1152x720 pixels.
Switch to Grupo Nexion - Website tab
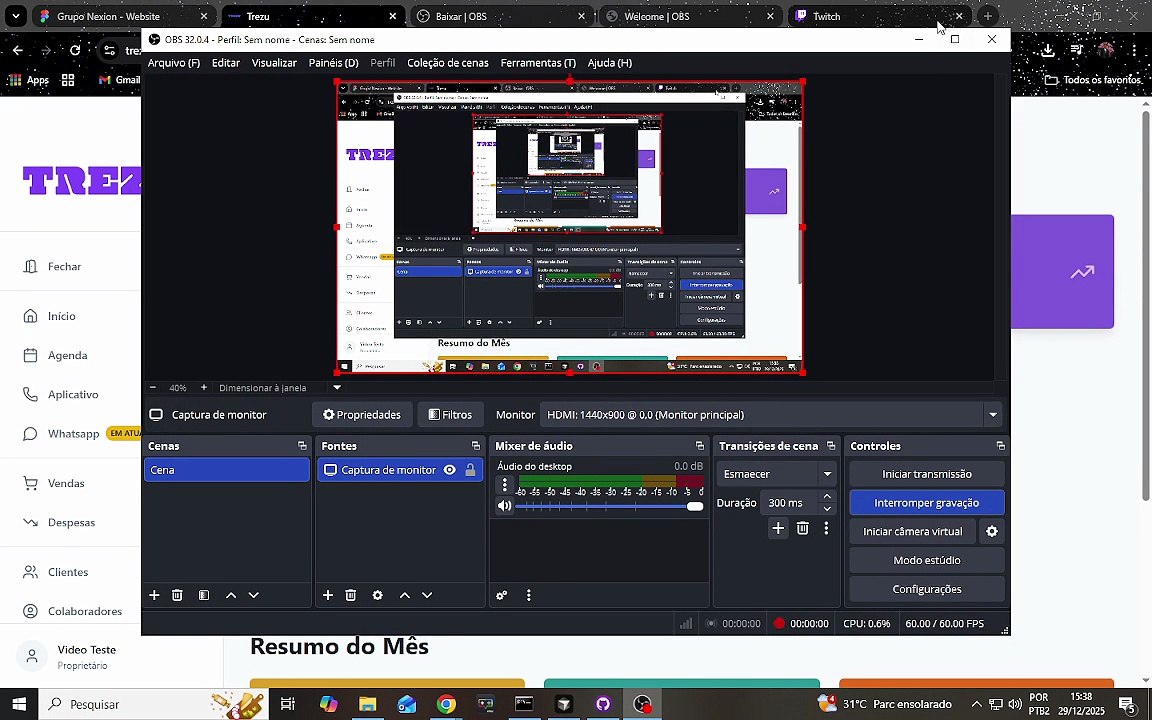tap(123, 16)
